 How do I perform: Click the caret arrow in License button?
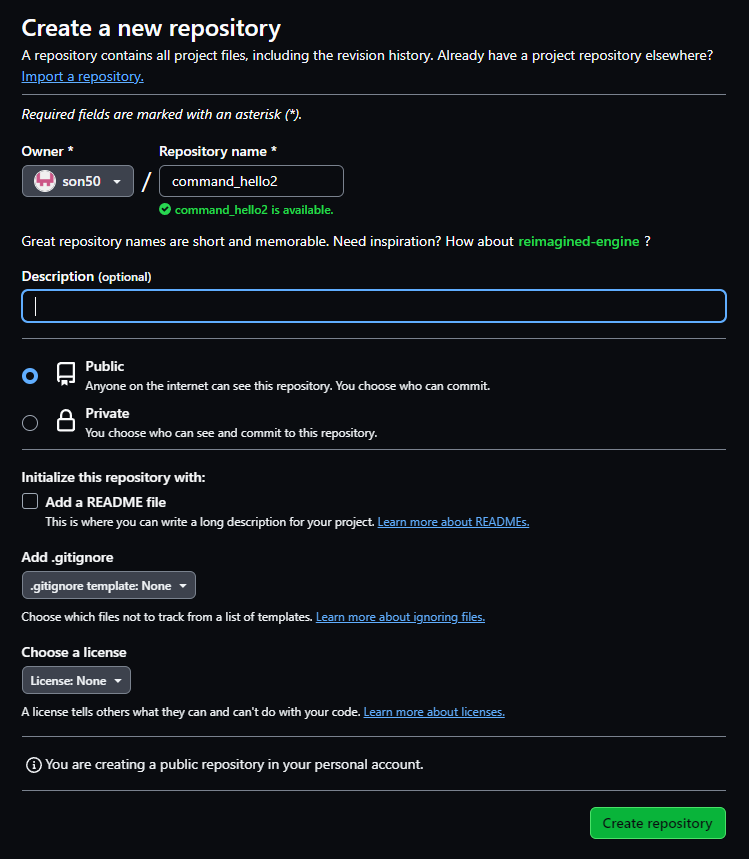tap(118, 680)
